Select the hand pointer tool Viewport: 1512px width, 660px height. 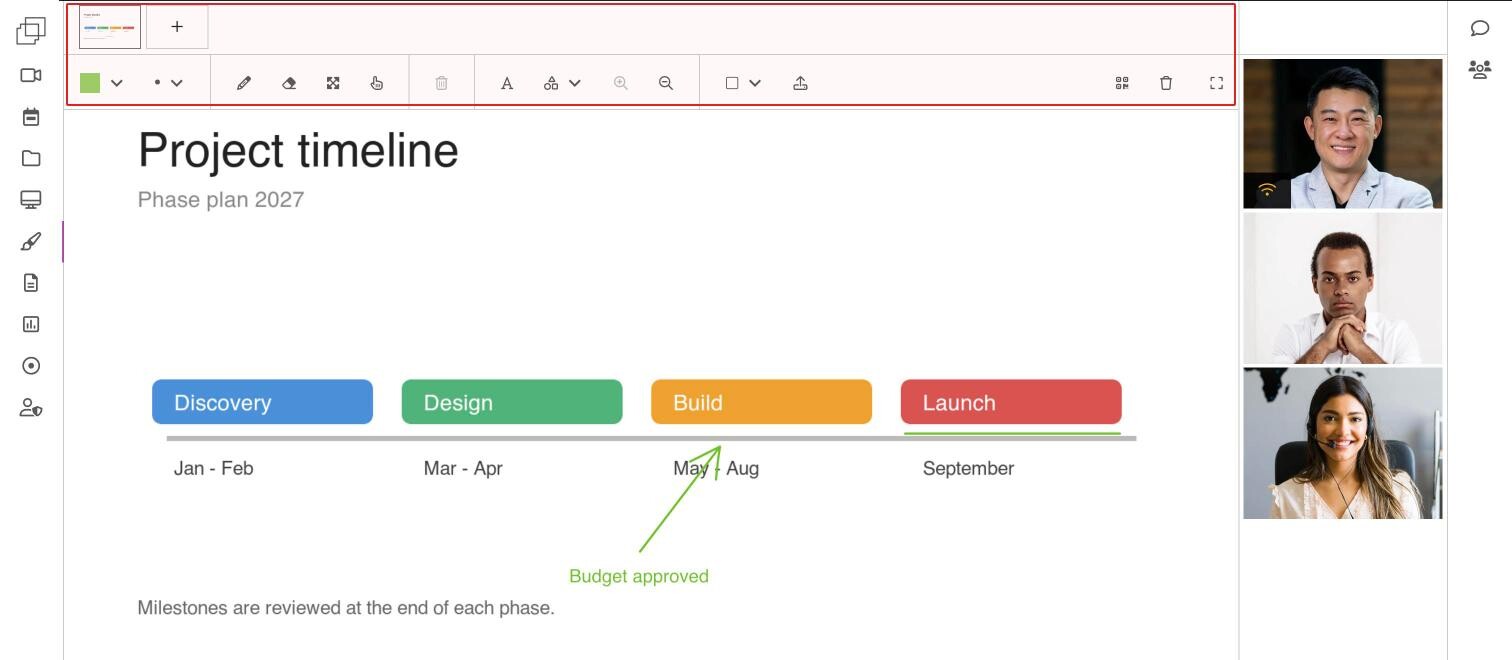(377, 83)
